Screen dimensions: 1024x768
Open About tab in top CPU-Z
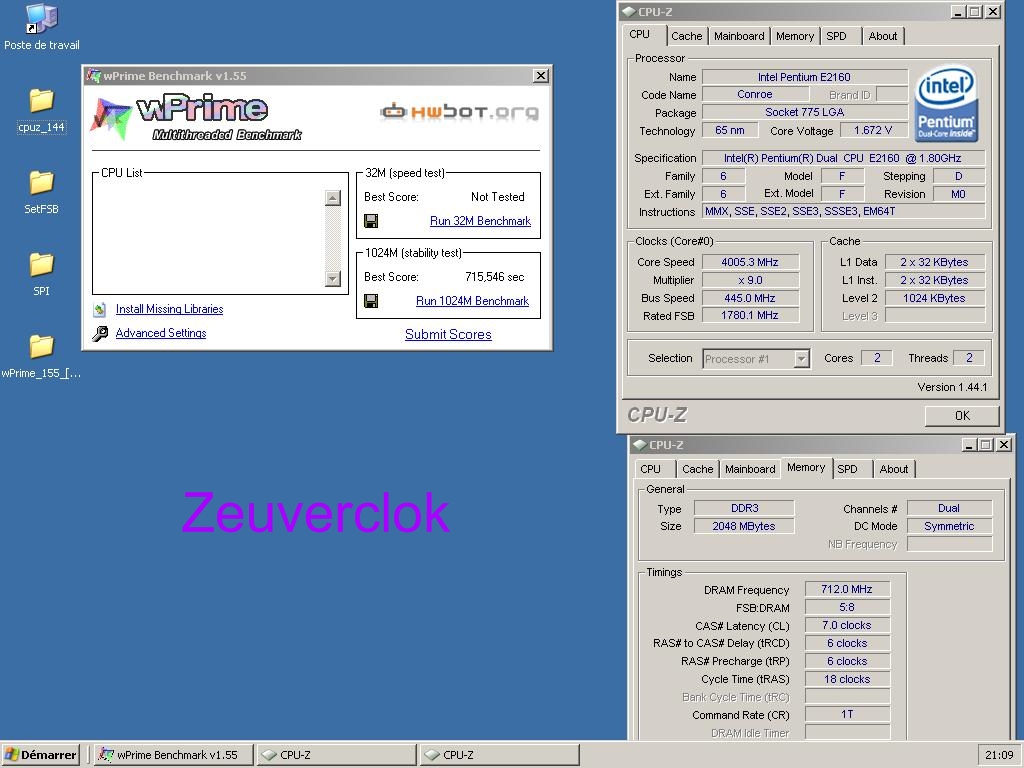coord(882,36)
